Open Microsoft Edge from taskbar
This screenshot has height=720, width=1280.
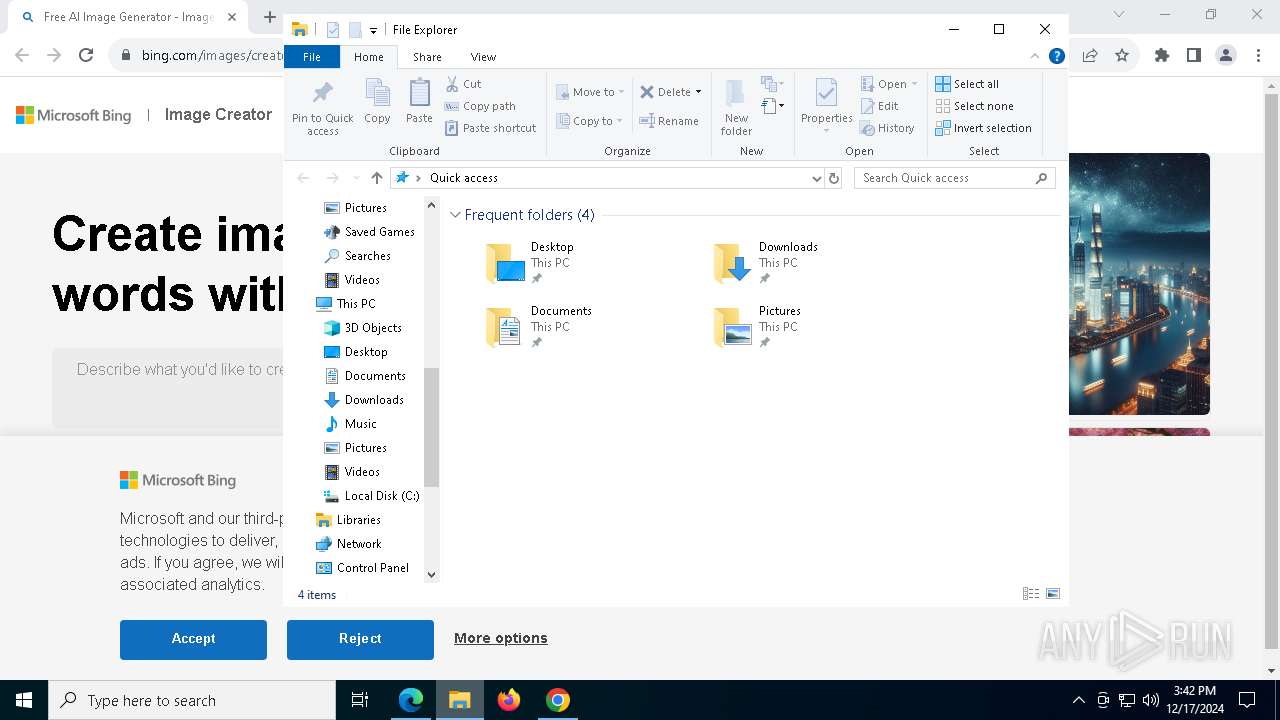pyautogui.click(x=411, y=700)
